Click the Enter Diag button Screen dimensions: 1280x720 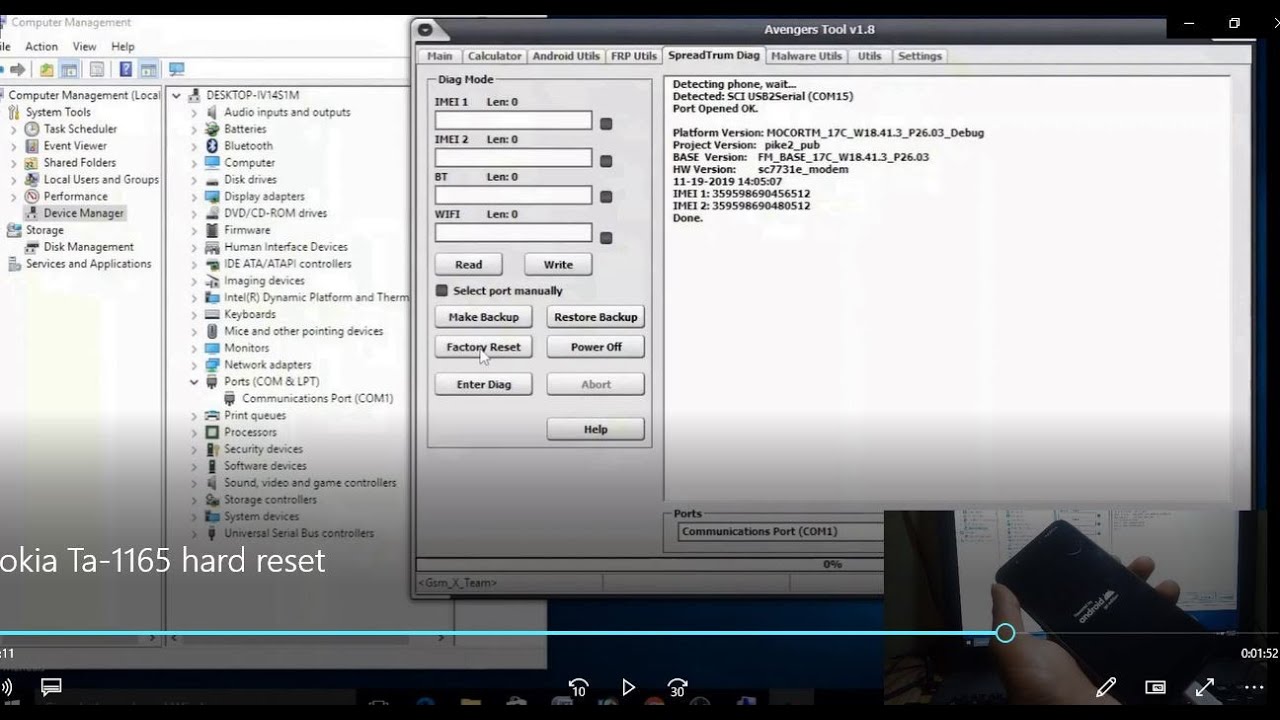484,384
